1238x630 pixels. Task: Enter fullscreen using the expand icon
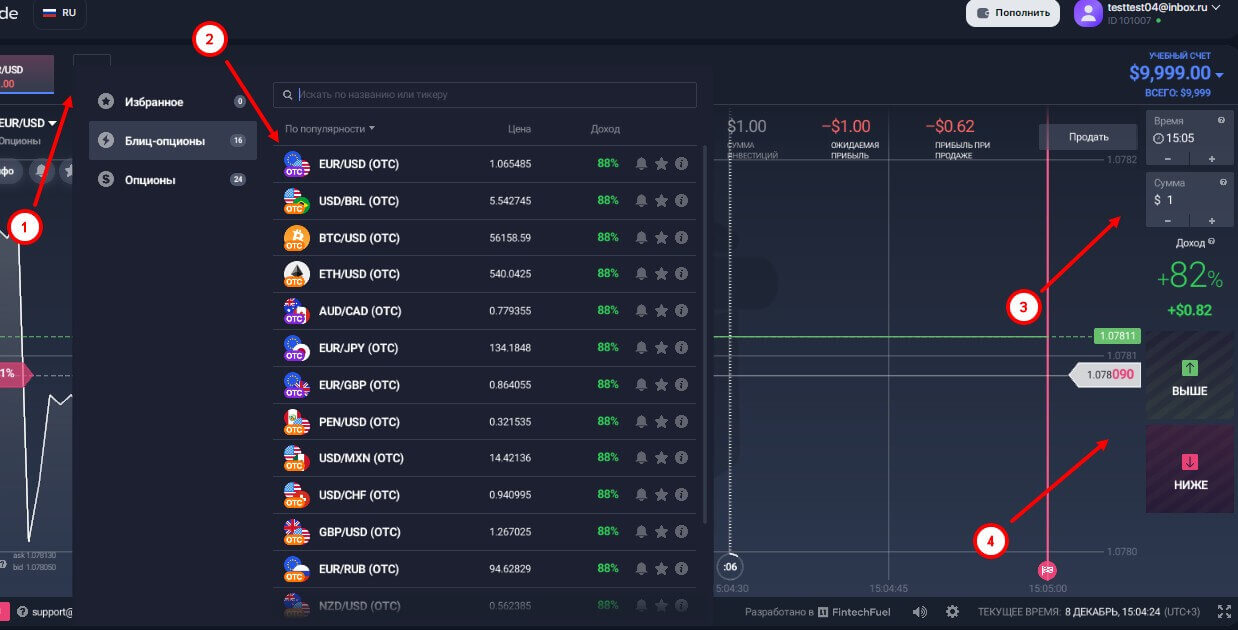(x=1224, y=612)
